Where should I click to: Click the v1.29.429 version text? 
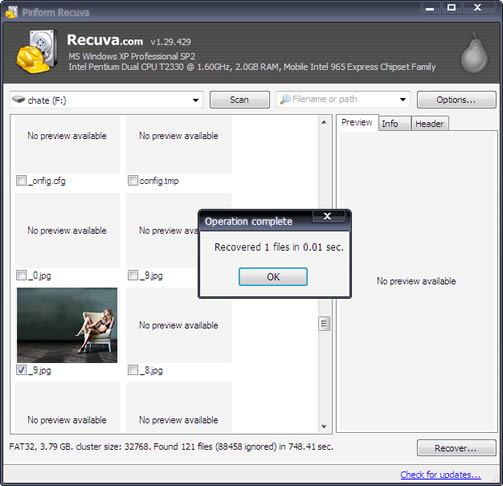click(x=171, y=42)
